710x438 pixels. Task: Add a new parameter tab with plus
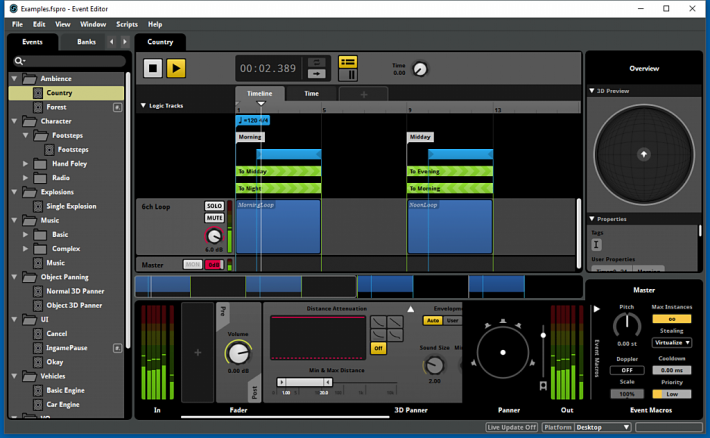(364, 94)
